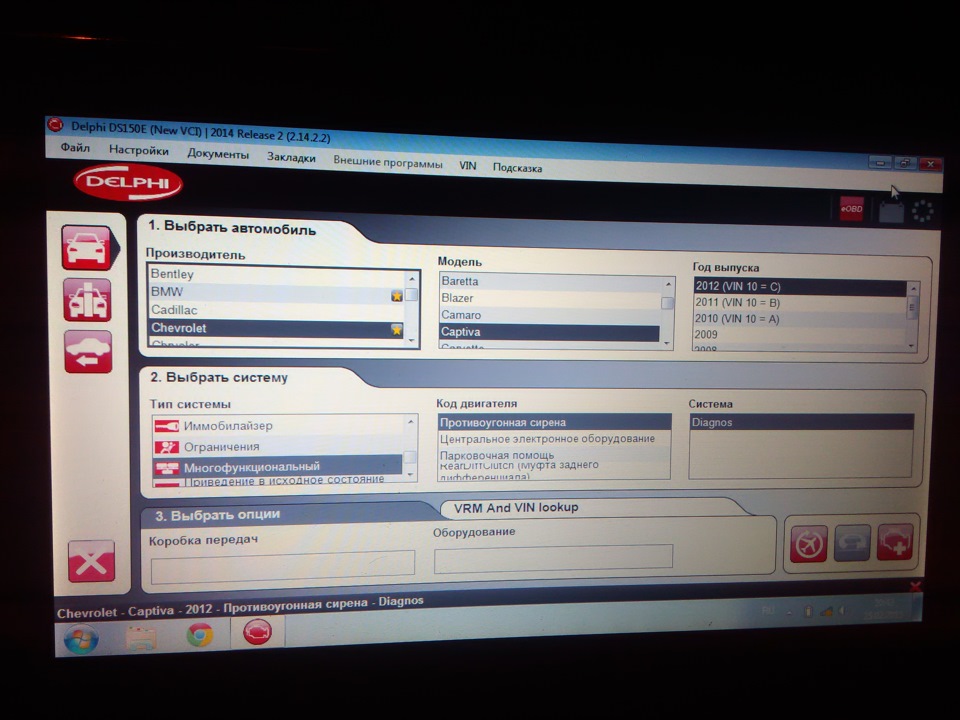960x720 pixels.
Task: Select Противоугонная сирена entry
Action: click(x=555, y=422)
